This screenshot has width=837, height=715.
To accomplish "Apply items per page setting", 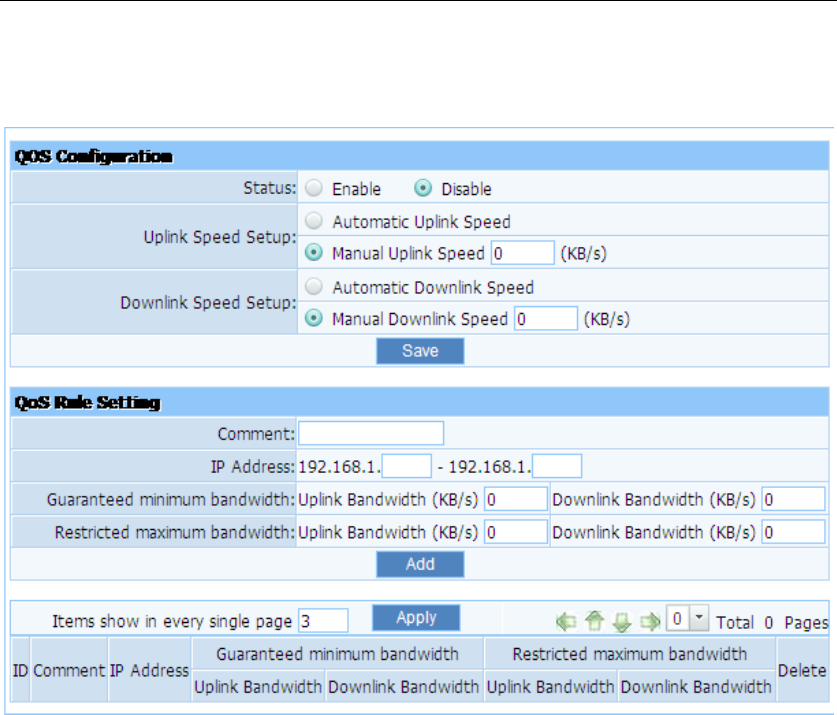I will click(x=416, y=618).
